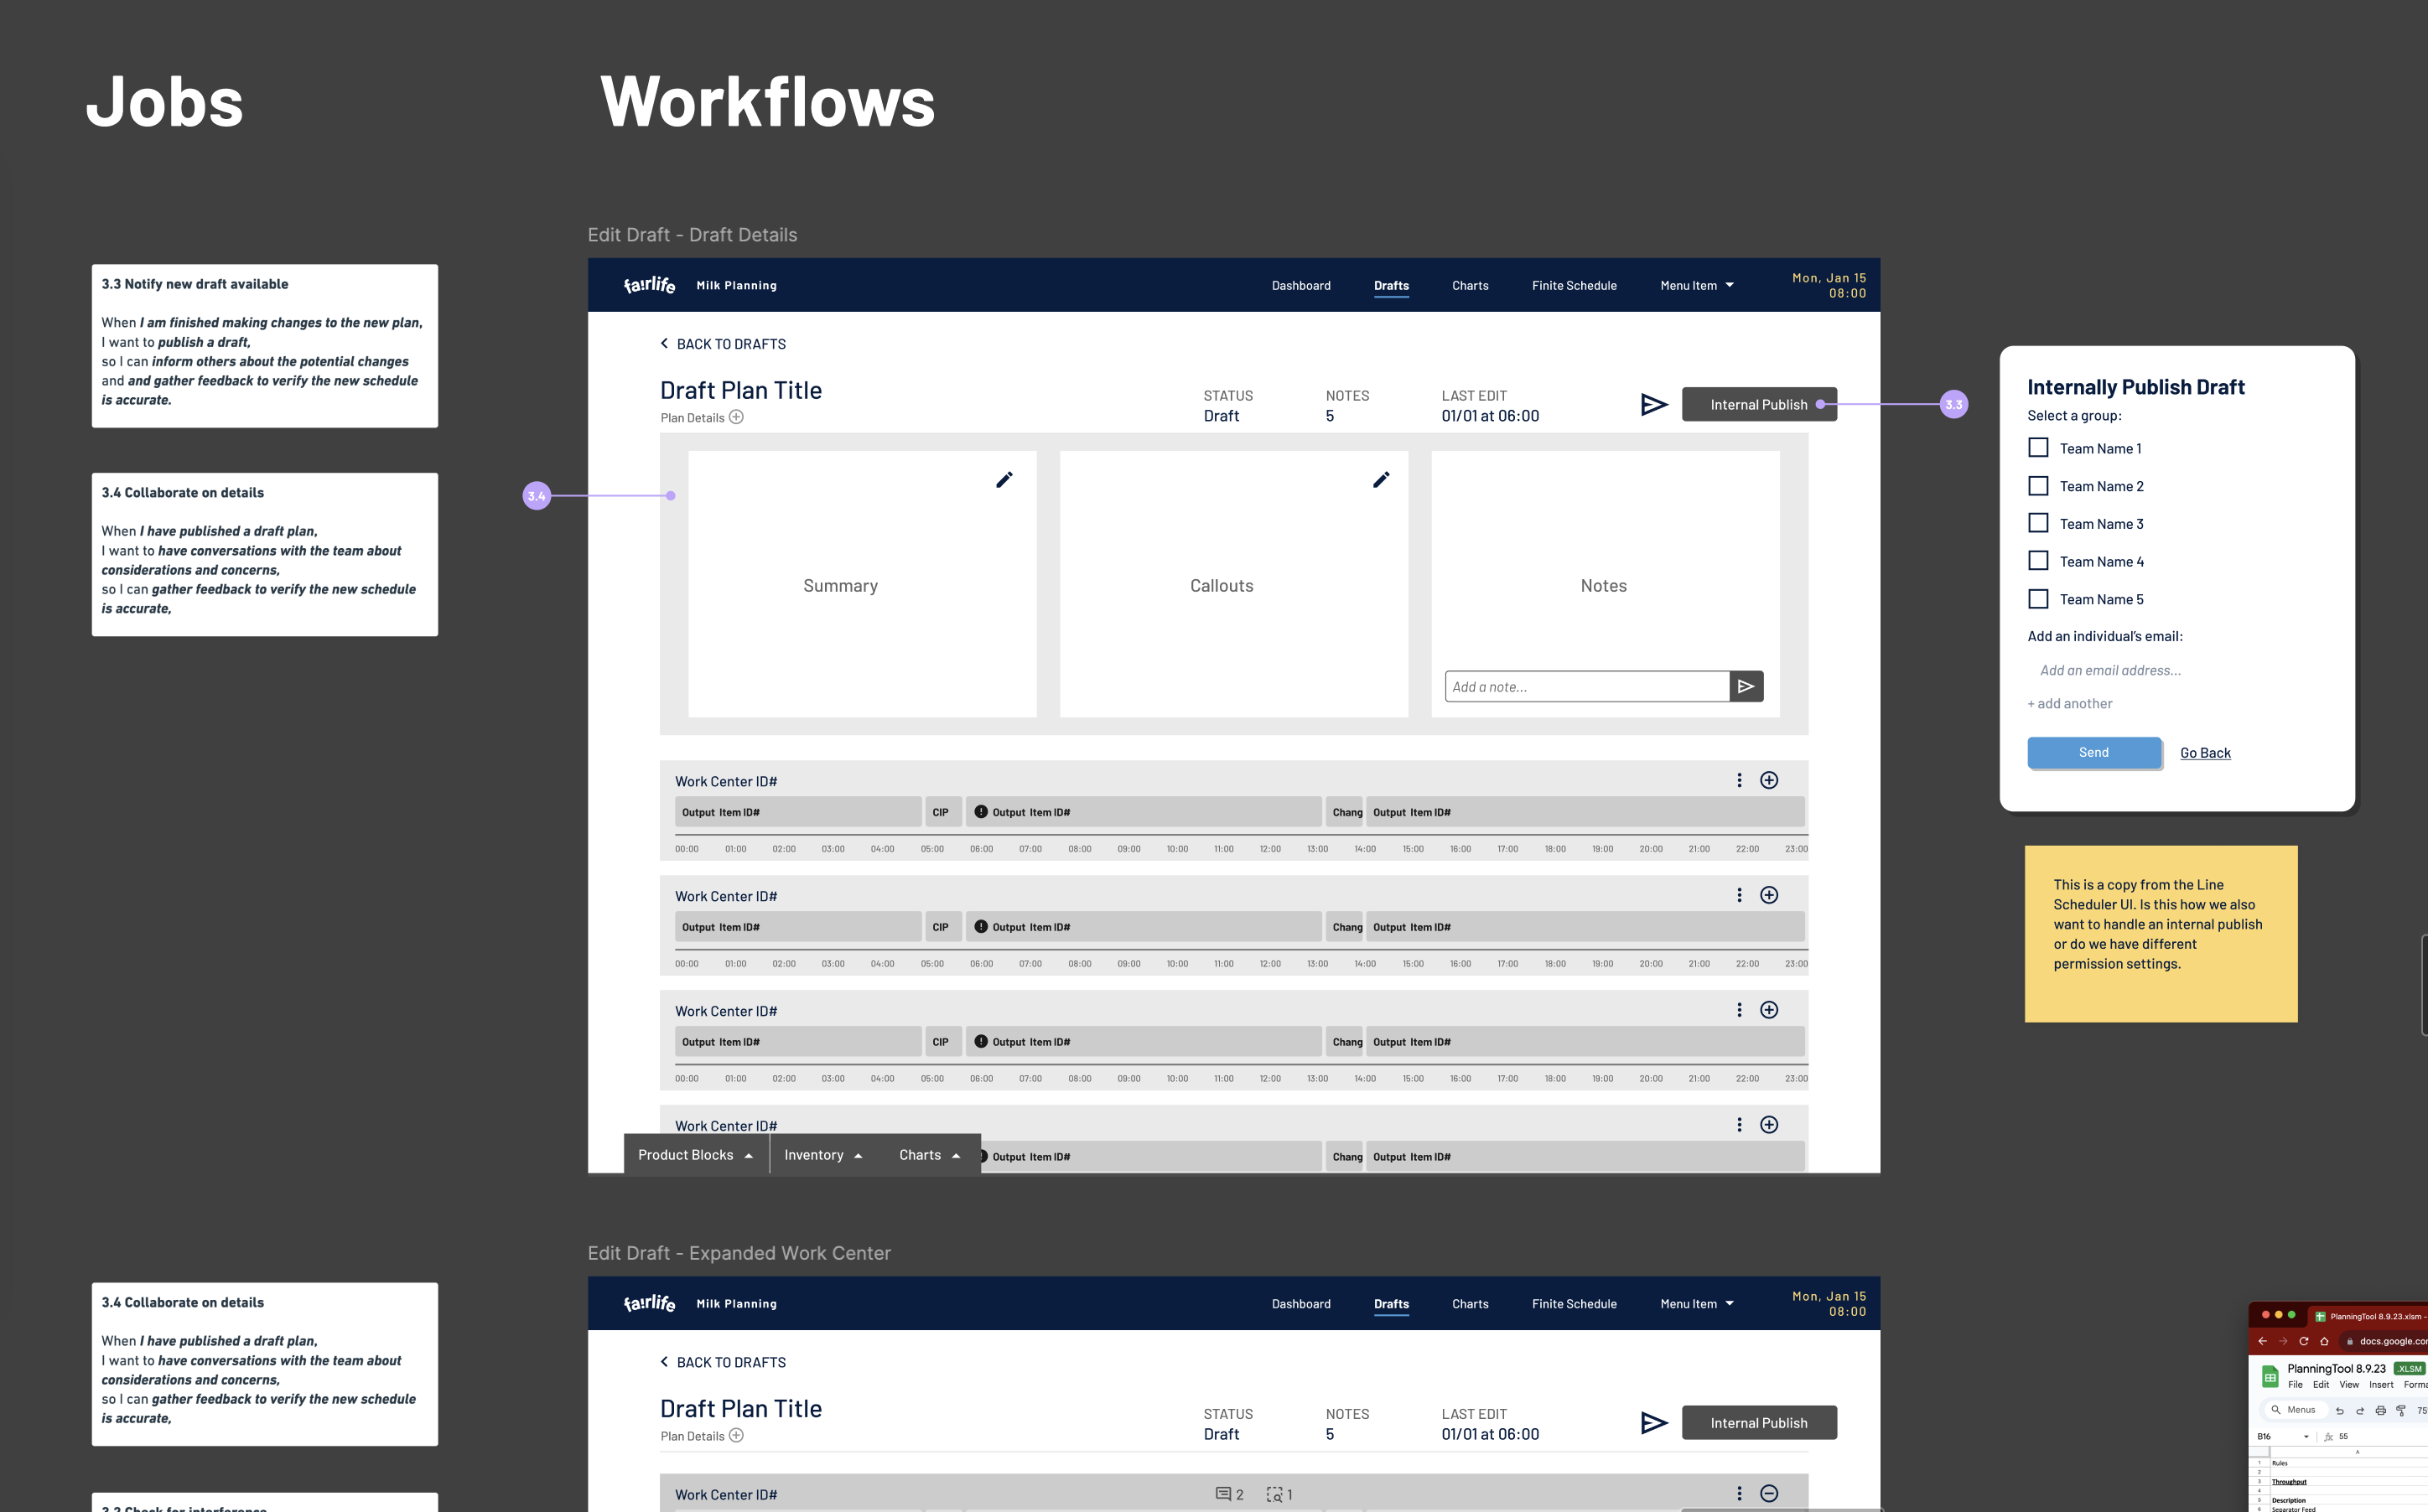The width and height of the screenshot is (2428, 1512).
Task: Click BACK TO DRAFTS link in first frame
Action: click(x=730, y=344)
